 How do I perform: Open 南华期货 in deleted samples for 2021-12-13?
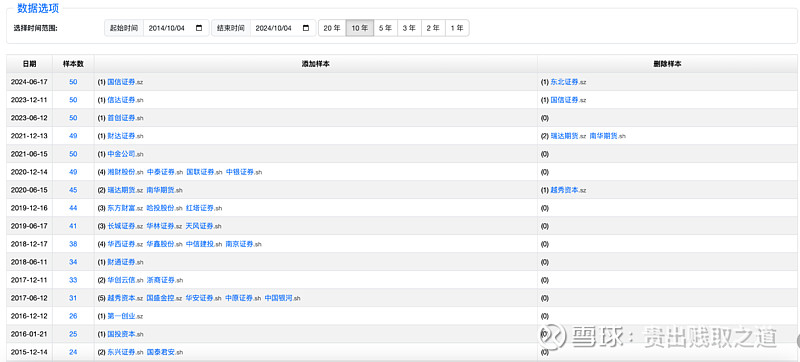click(604, 136)
